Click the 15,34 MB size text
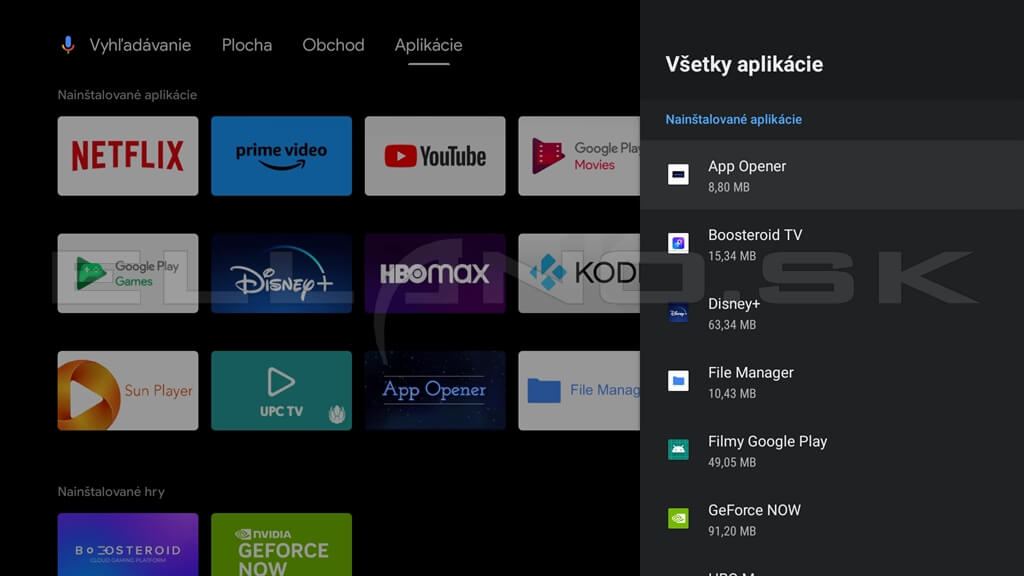Viewport: 1024px width, 576px height. pyautogui.click(x=732, y=256)
